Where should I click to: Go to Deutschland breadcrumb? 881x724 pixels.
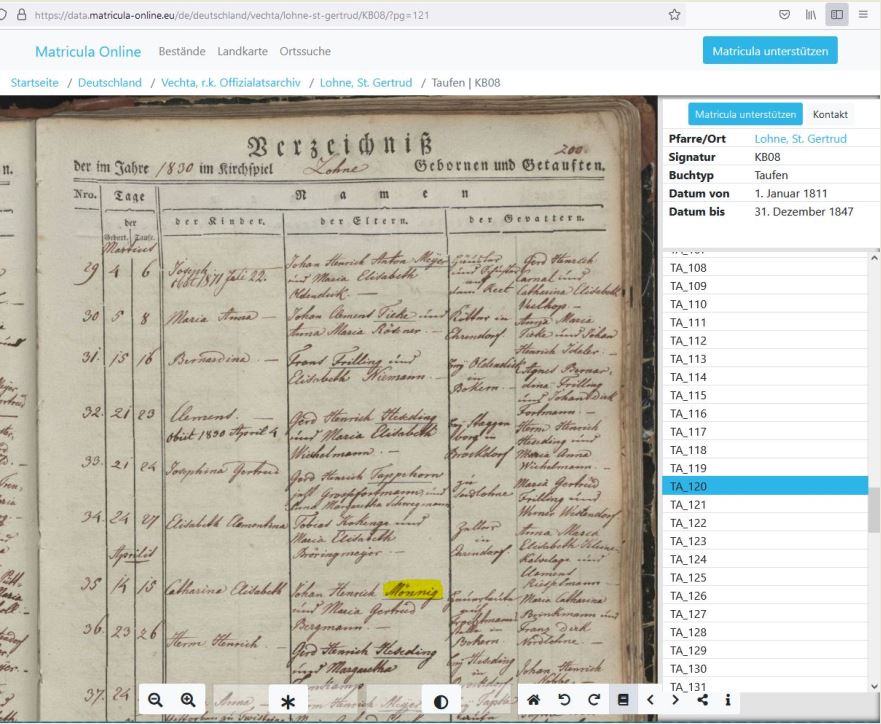(110, 83)
